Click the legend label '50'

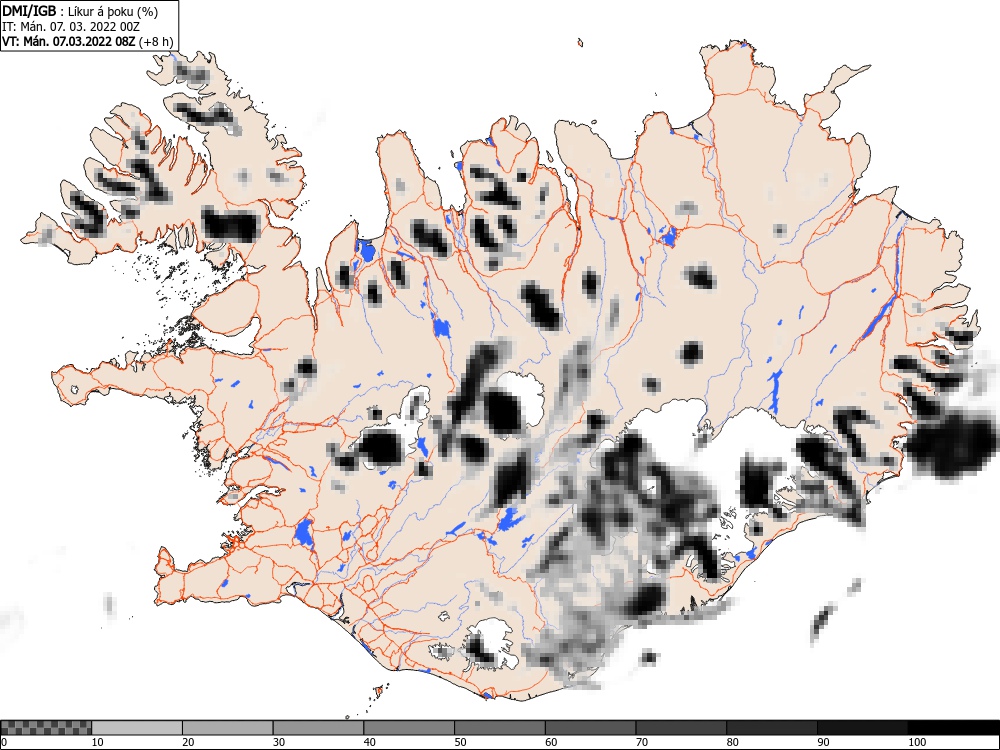(x=460, y=742)
